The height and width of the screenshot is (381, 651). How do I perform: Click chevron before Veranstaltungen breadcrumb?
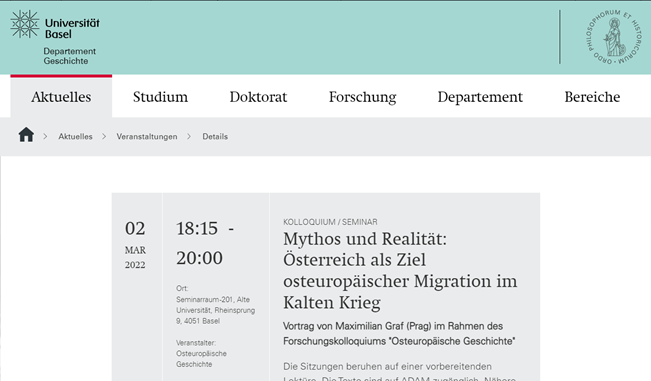pos(104,137)
